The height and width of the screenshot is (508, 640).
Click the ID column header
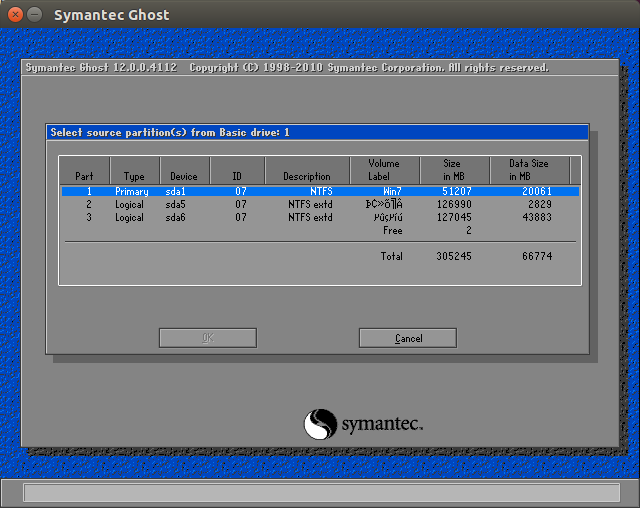237,170
